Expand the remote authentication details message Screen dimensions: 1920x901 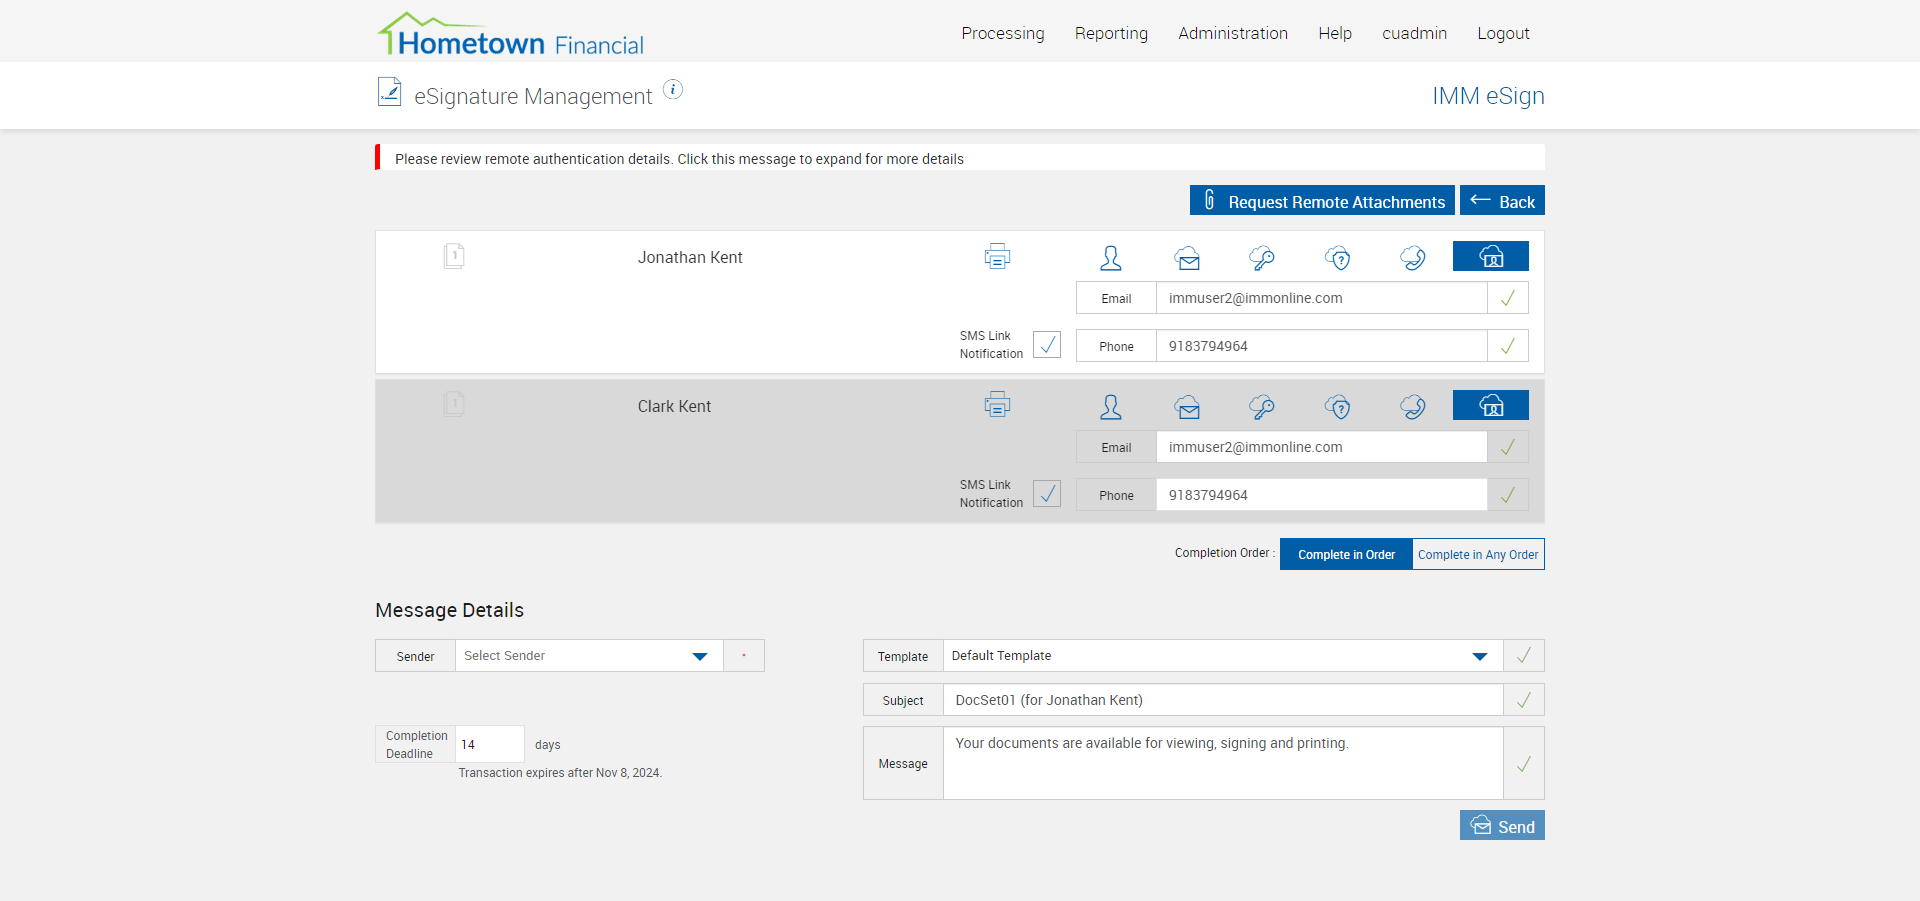679,159
